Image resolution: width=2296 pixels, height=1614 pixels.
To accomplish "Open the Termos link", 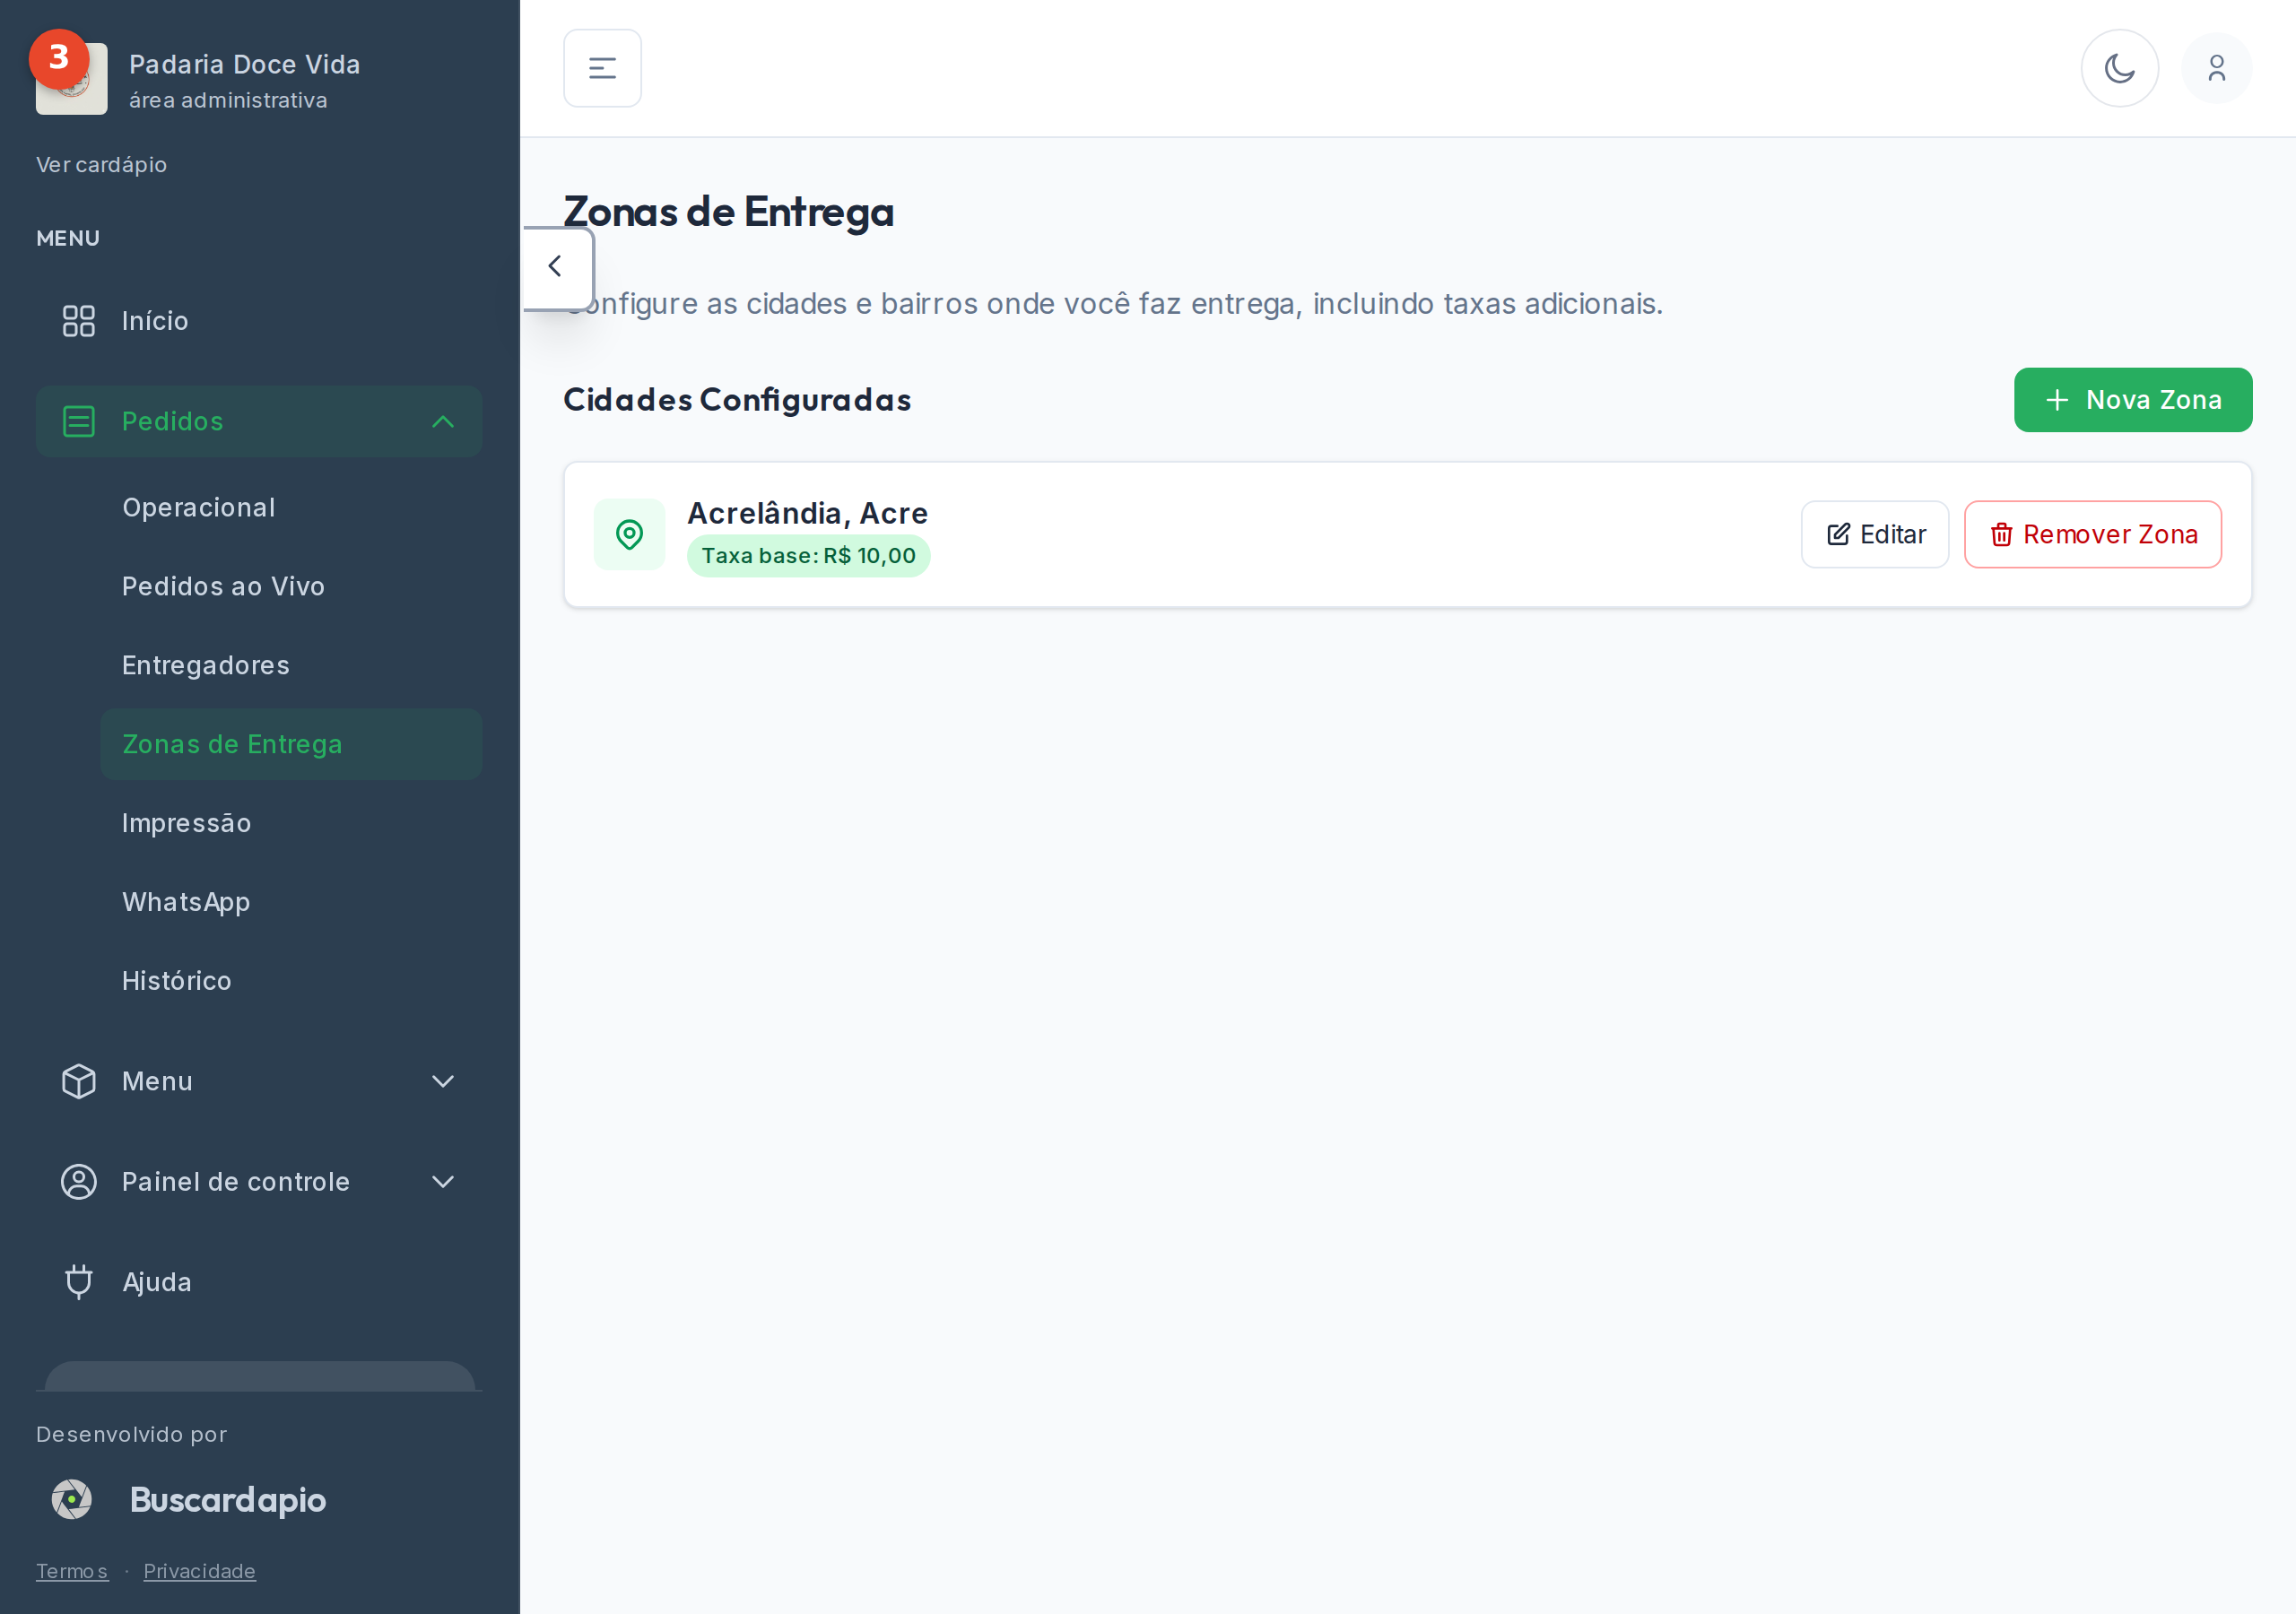I will click(x=72, y=1572).
